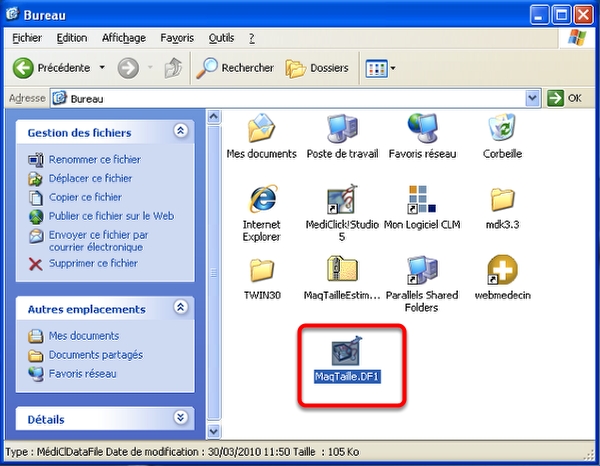Open the Affichage menu
This screenshot has width=600, height=466.
(x=124, y=38)
